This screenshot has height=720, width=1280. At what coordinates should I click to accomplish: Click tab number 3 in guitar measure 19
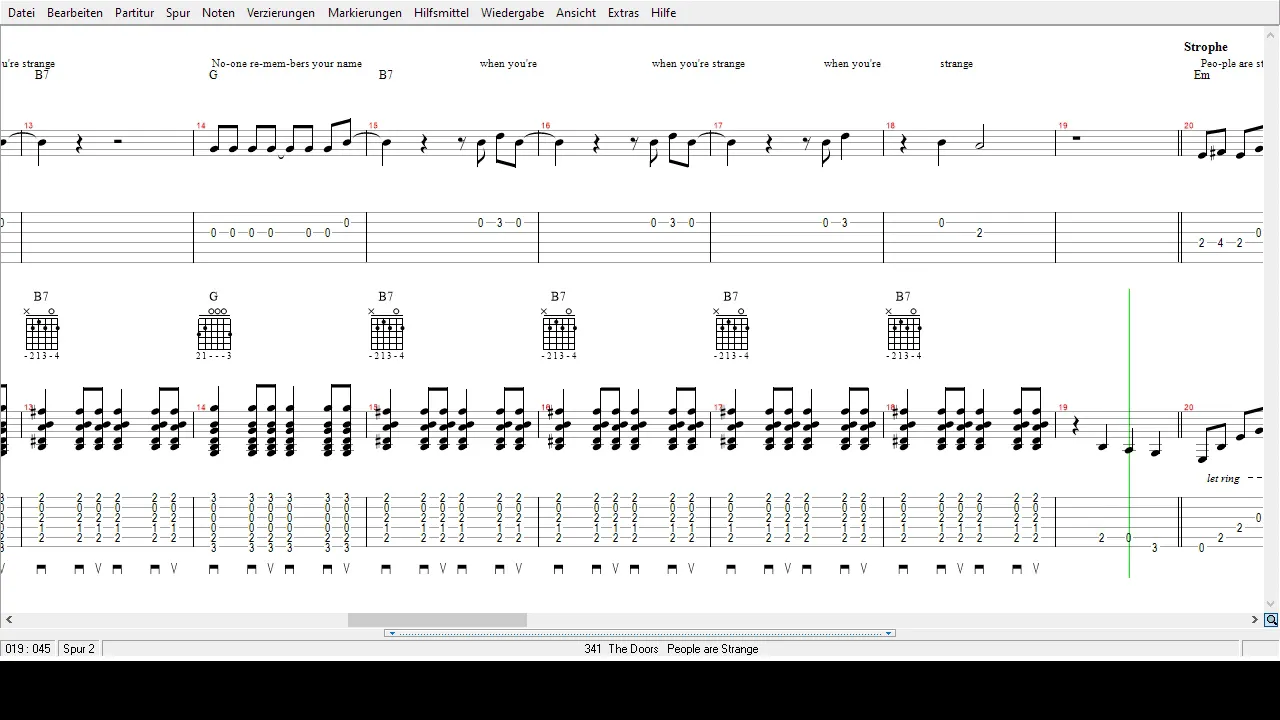[x=1155, y=548]
